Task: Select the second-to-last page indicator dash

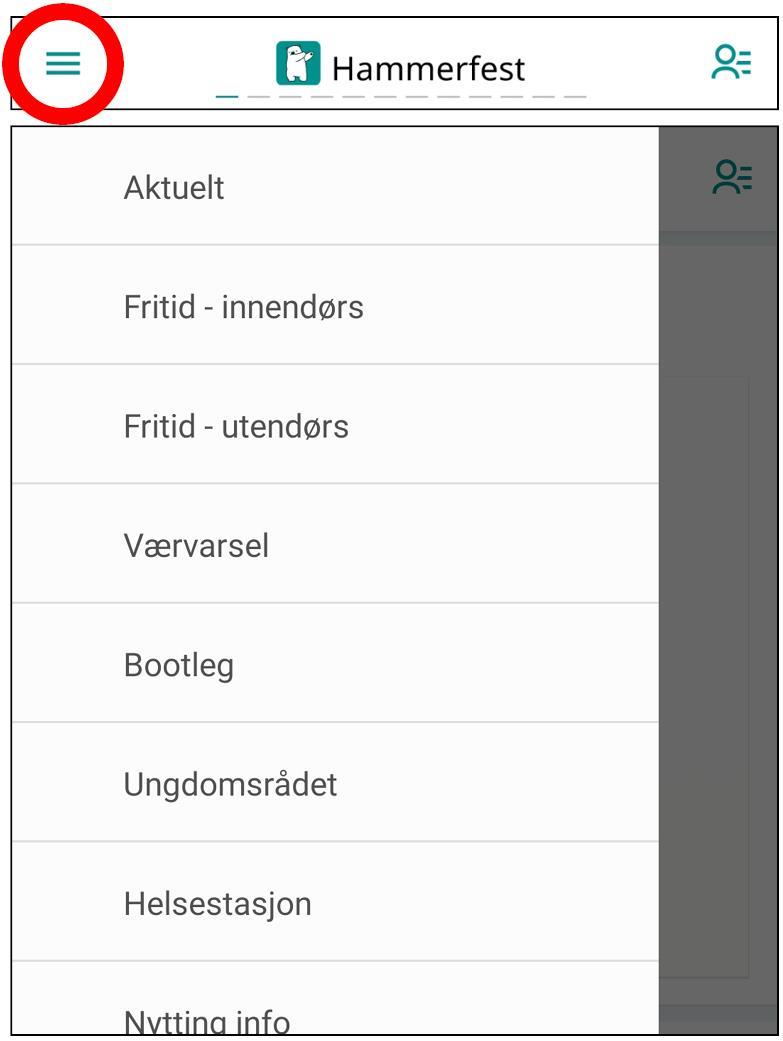Action: (x=543, y=96)
